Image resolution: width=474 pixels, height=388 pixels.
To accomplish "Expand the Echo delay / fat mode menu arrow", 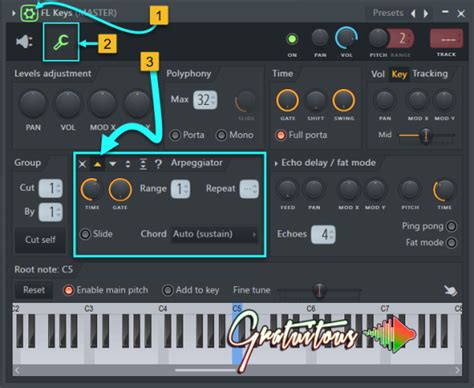I will [x=276, y=163].
